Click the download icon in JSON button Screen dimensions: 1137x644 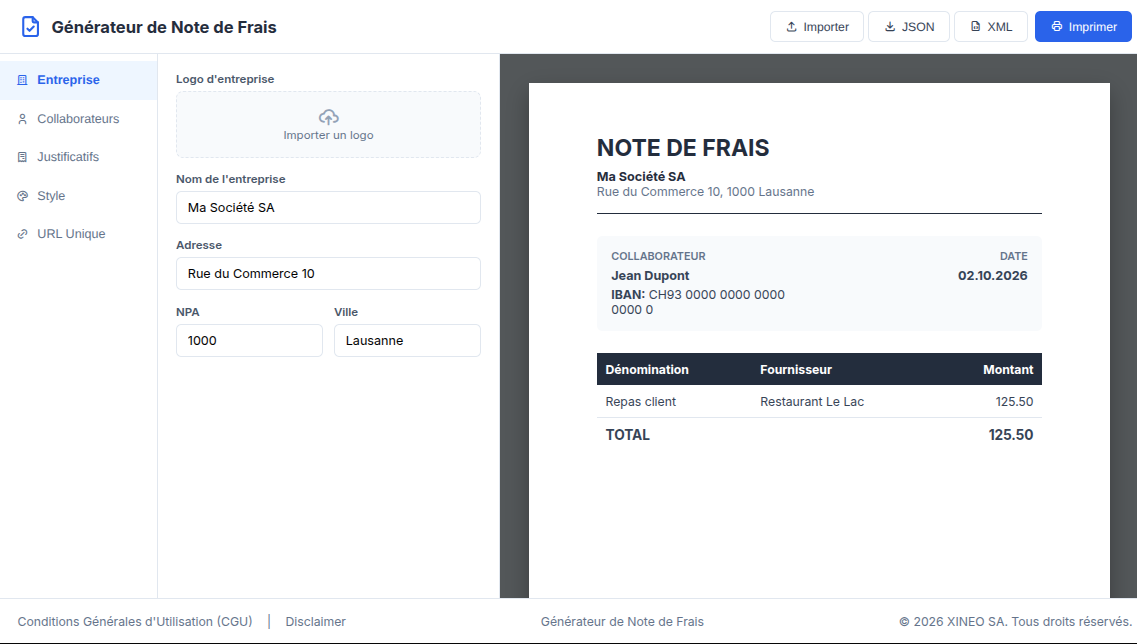(x=890, y=27)
